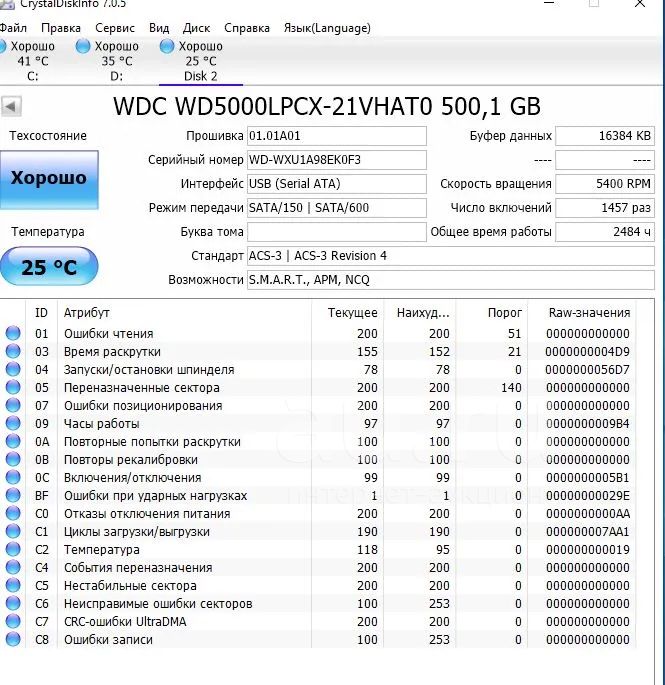This screenshot has width=665, height=685.
Task: Click status orb for Повторы рекалибровки row
Action: coord(13,459)
